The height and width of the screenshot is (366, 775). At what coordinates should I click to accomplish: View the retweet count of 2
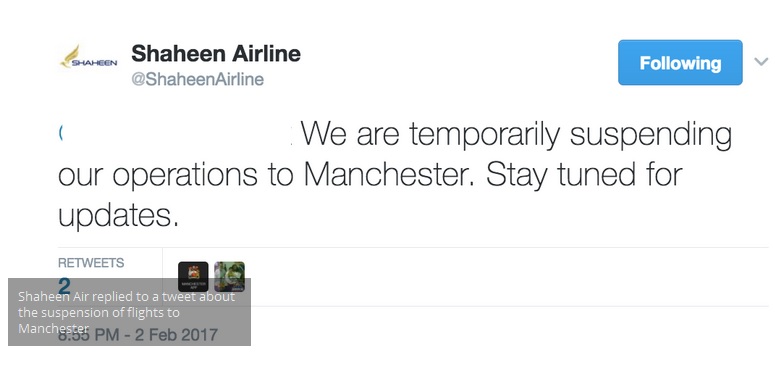[x=64, y=286]
